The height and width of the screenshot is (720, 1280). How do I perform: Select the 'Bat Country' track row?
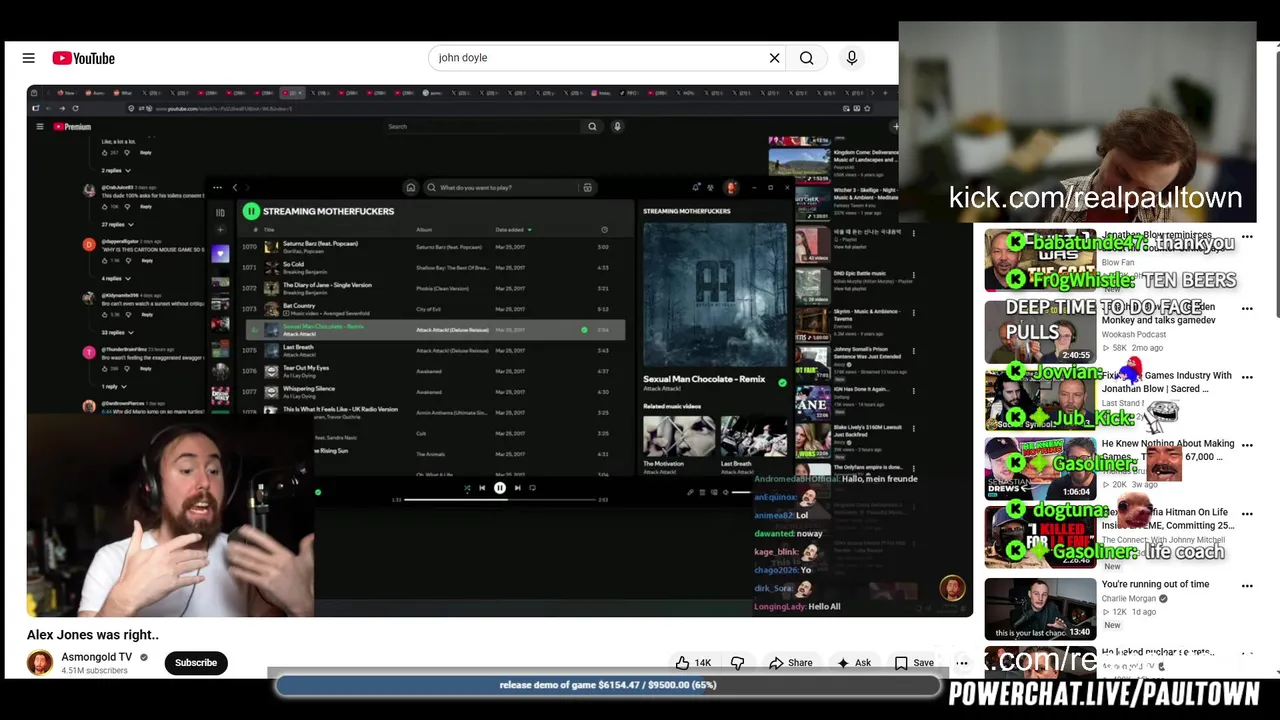pos(434,309)
